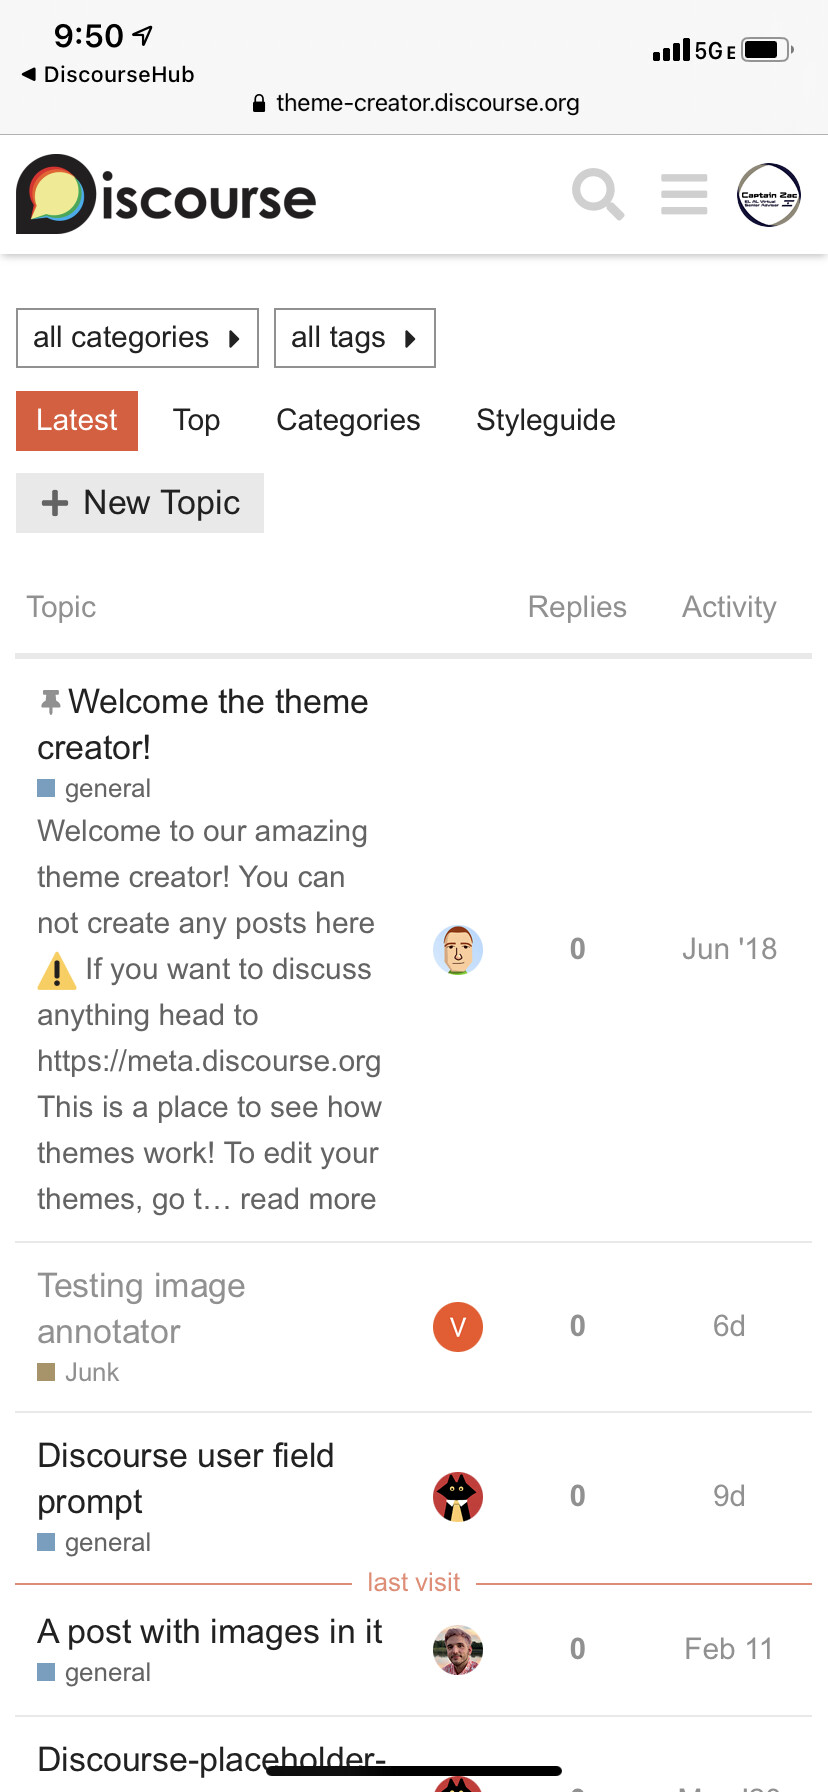This screenshot has width=828, height=1792.
Task: Open the search magnifier icon
Action: pos(598,194)
